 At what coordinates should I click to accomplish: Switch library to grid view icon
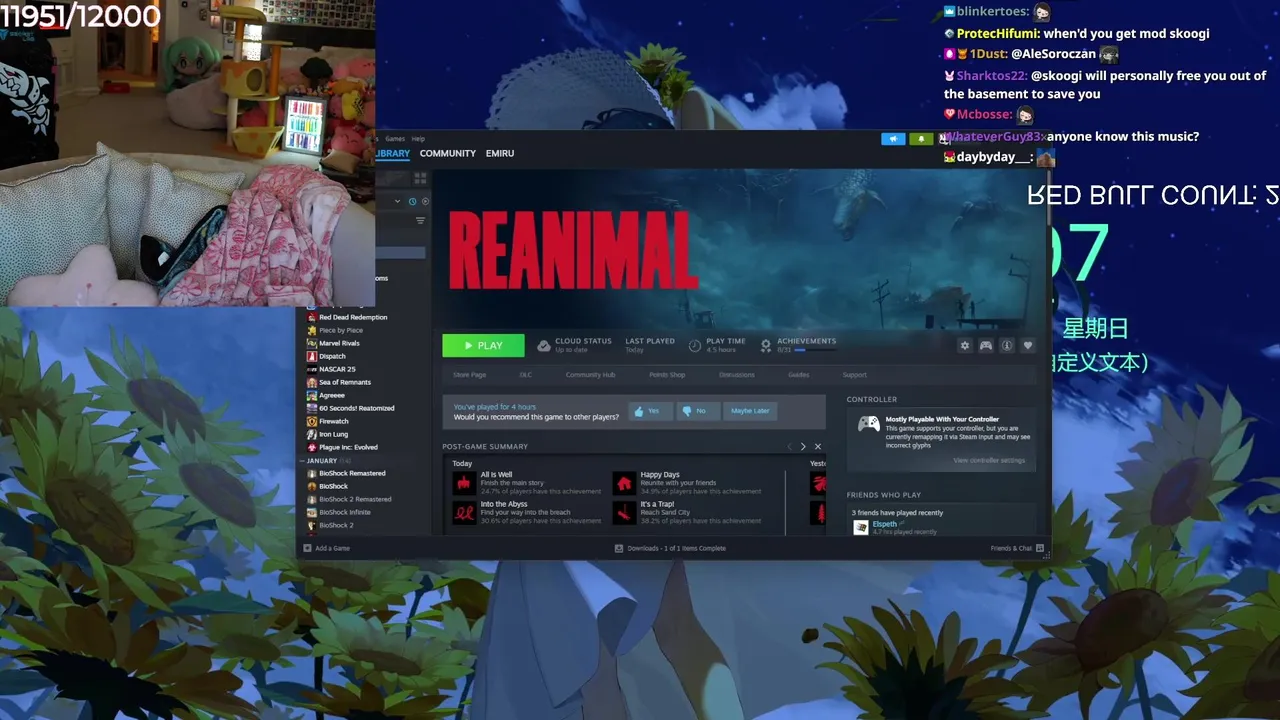click(420, 178)
